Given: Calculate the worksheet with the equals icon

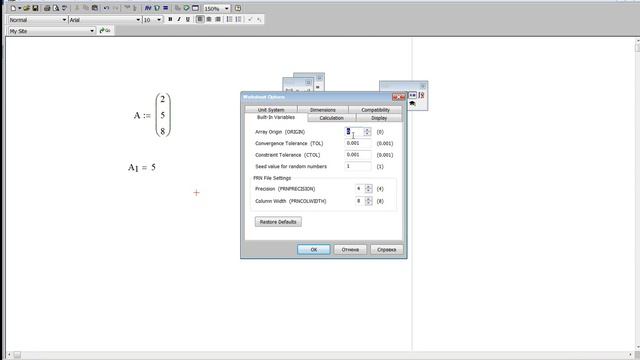Looking at the screenshot, I should (166, 8).
